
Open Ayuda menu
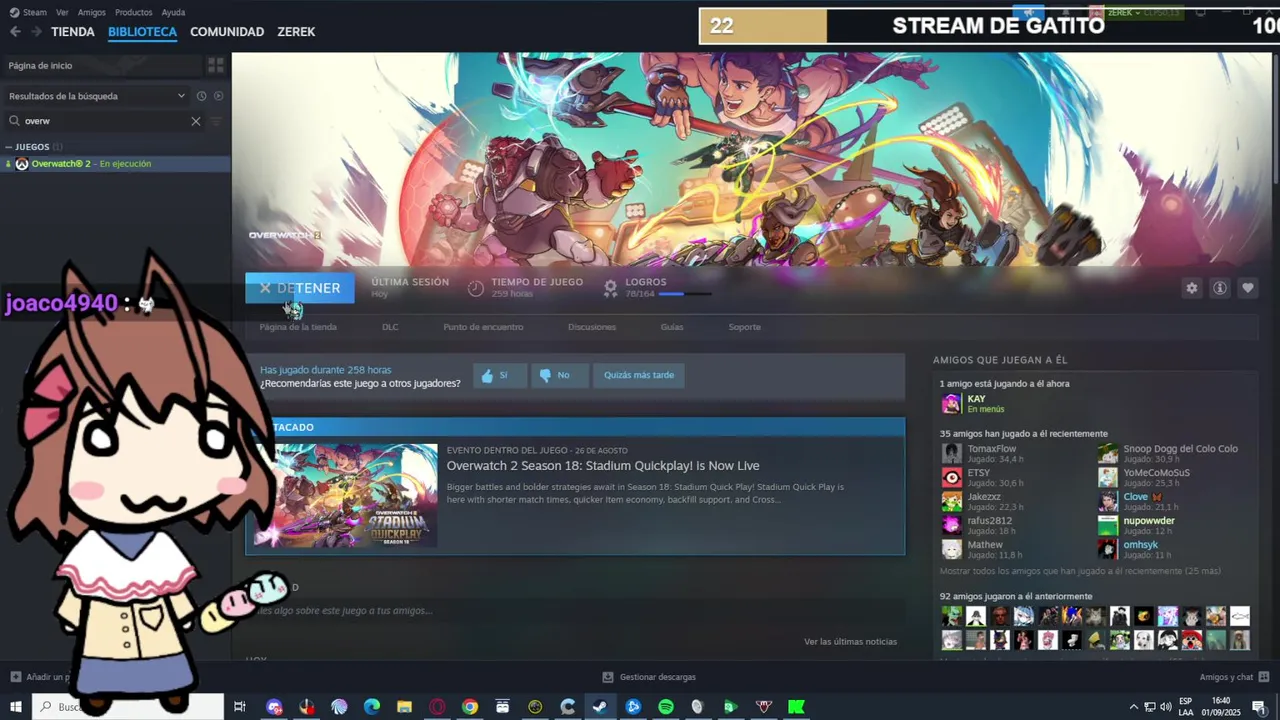(x=173, y=12)
